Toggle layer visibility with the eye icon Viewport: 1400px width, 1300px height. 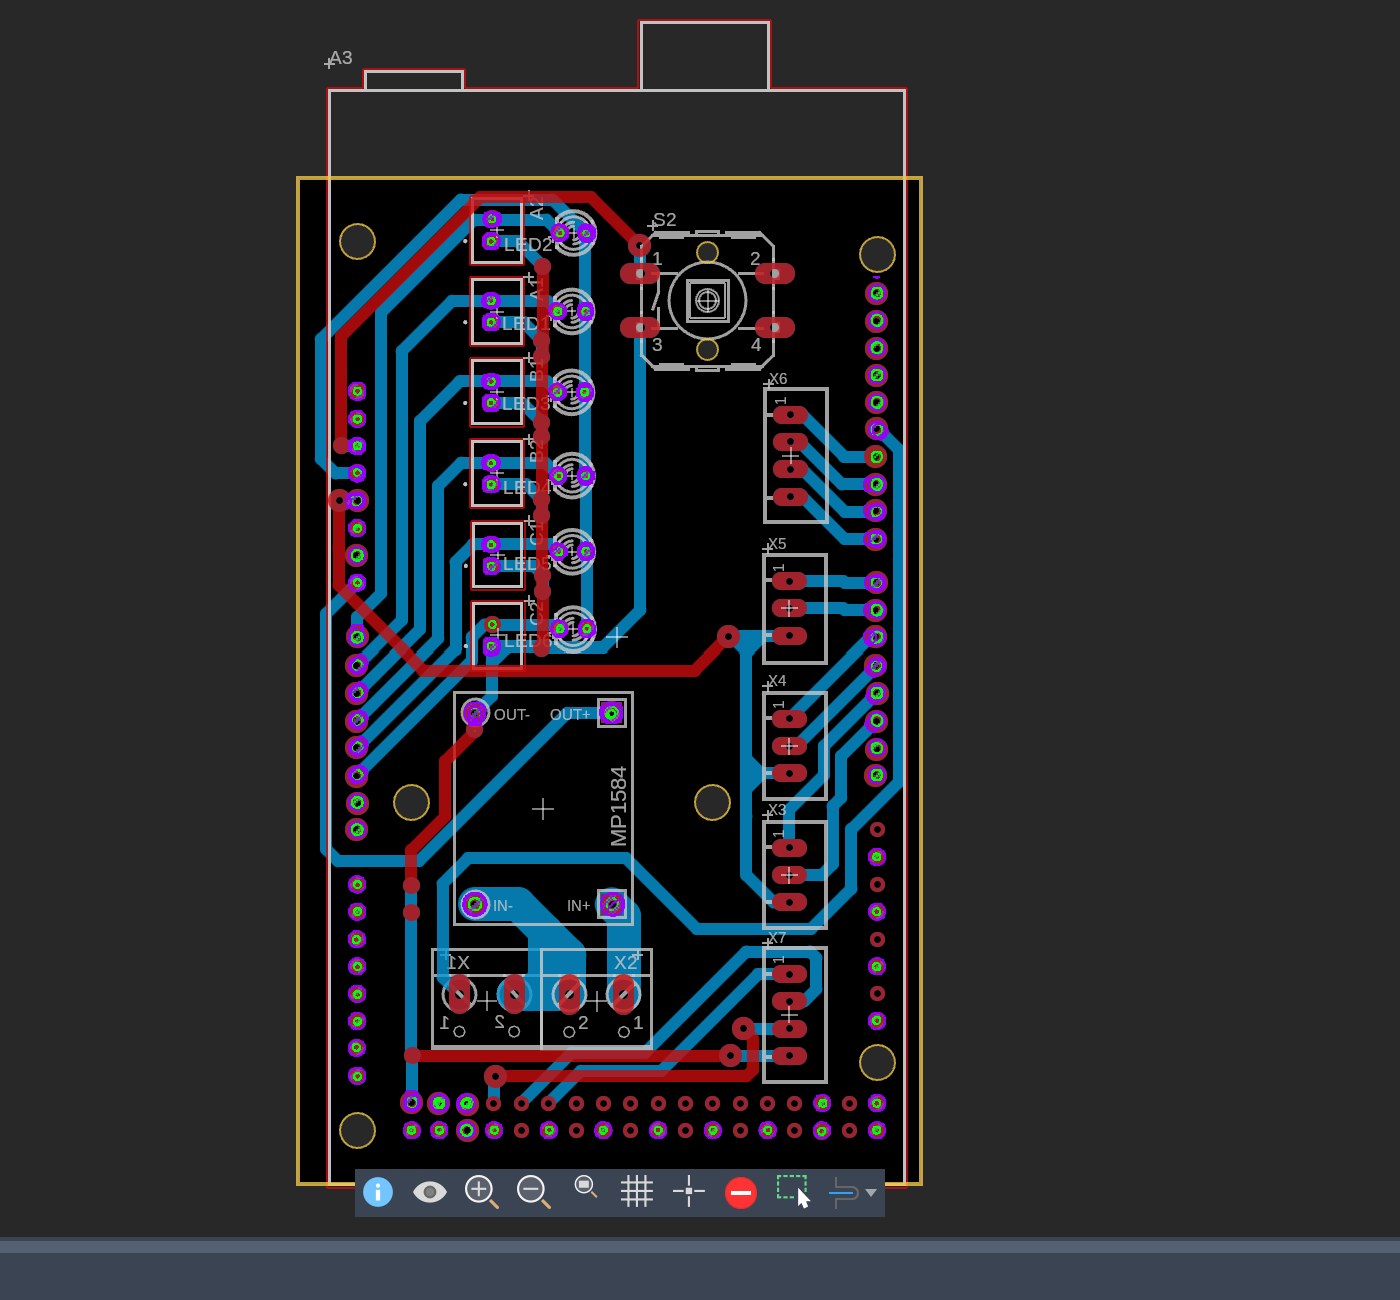point(430,1192)
